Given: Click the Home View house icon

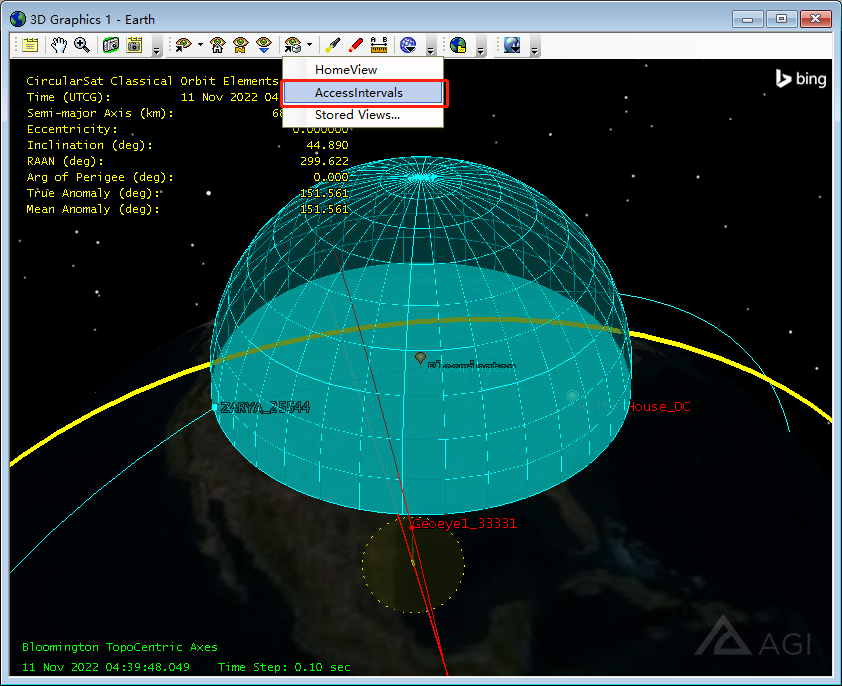Looking at the screenshot, I should click(217, 45).
